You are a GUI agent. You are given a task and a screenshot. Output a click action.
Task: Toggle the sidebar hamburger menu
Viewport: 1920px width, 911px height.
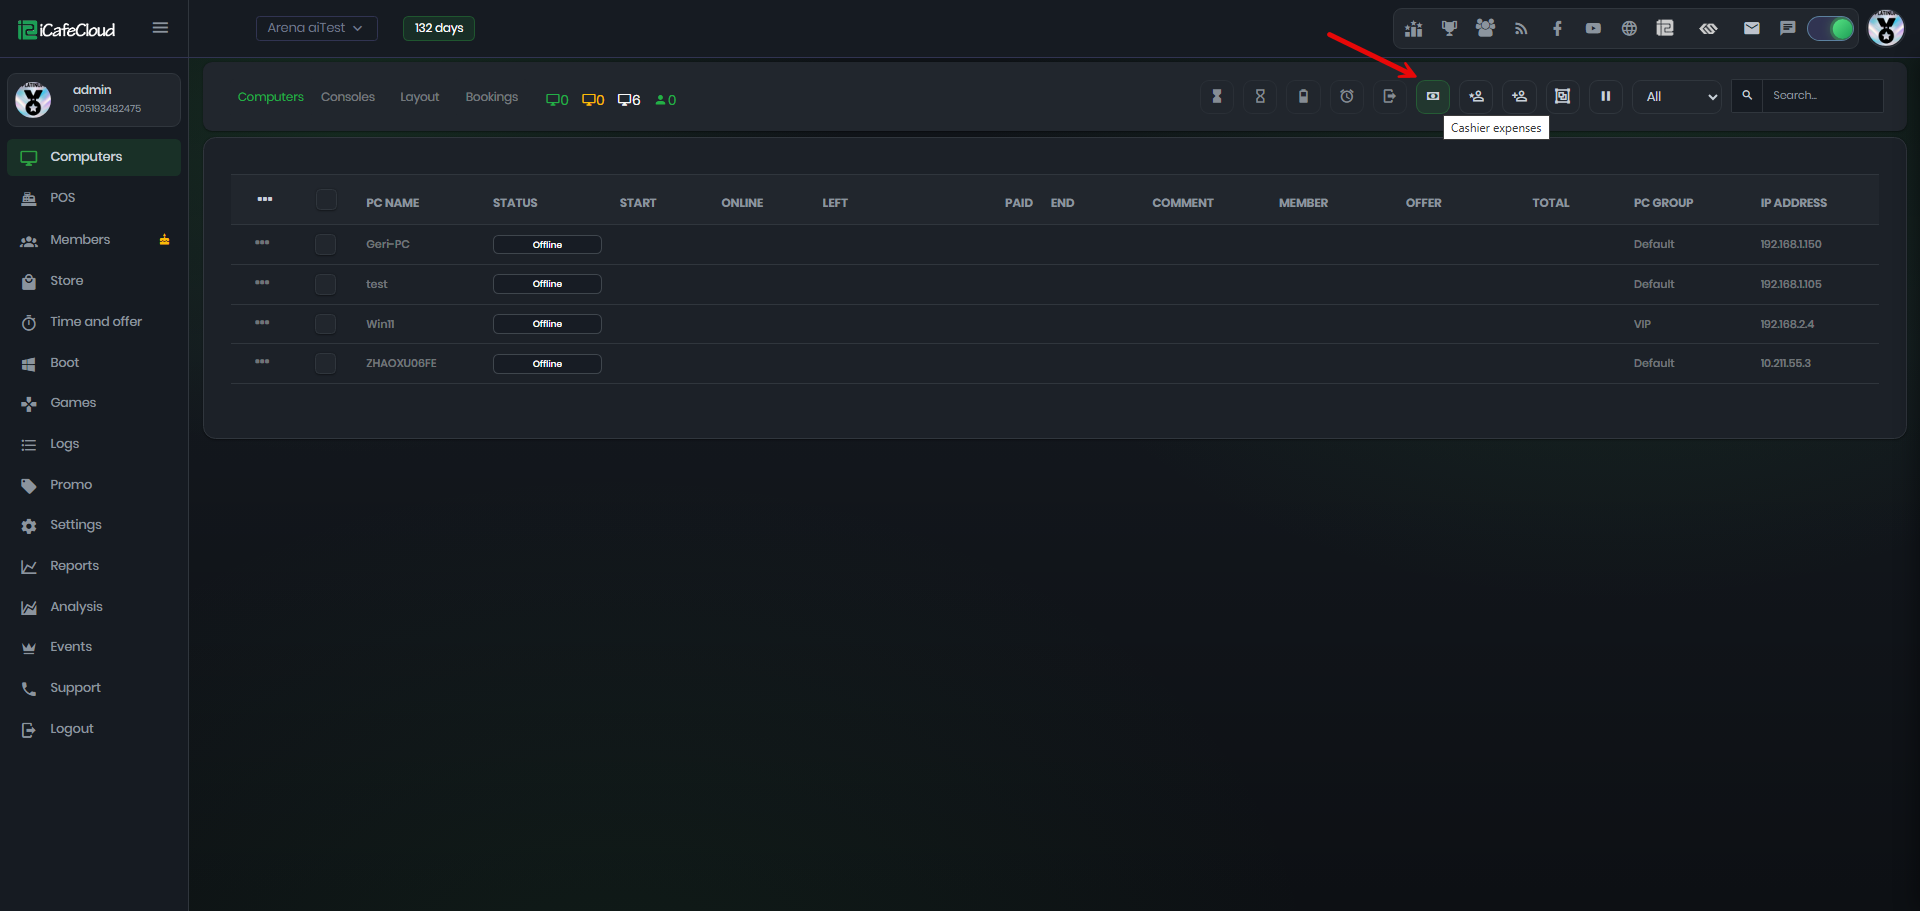point(160,28)
